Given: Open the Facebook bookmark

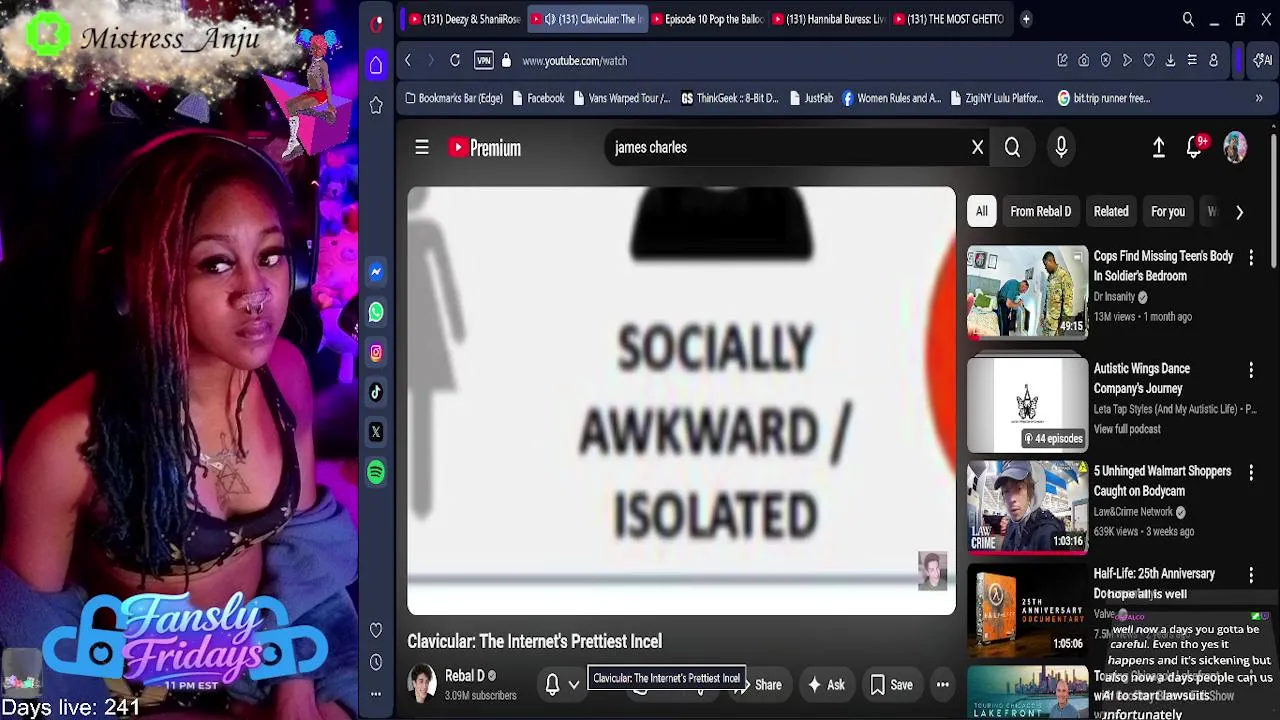Looking at the screenshot, I should 538,98.
